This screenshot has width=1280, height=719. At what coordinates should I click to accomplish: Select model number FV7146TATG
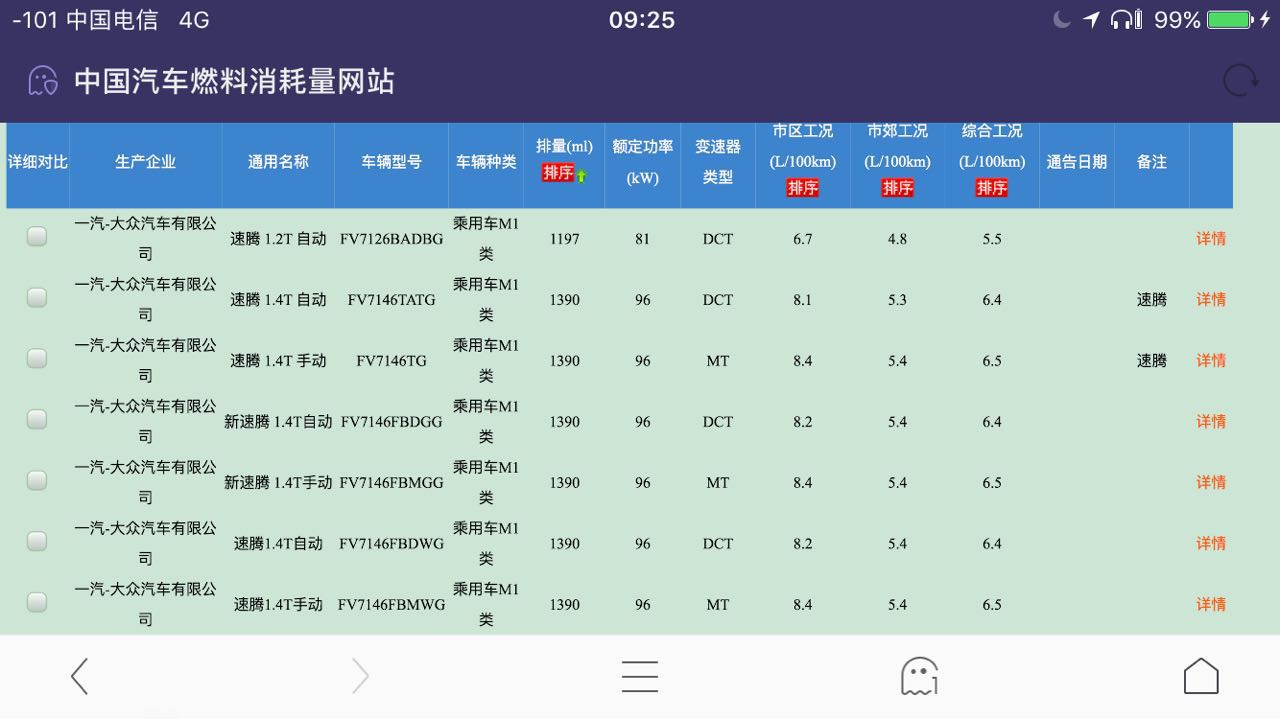point(392,300)
